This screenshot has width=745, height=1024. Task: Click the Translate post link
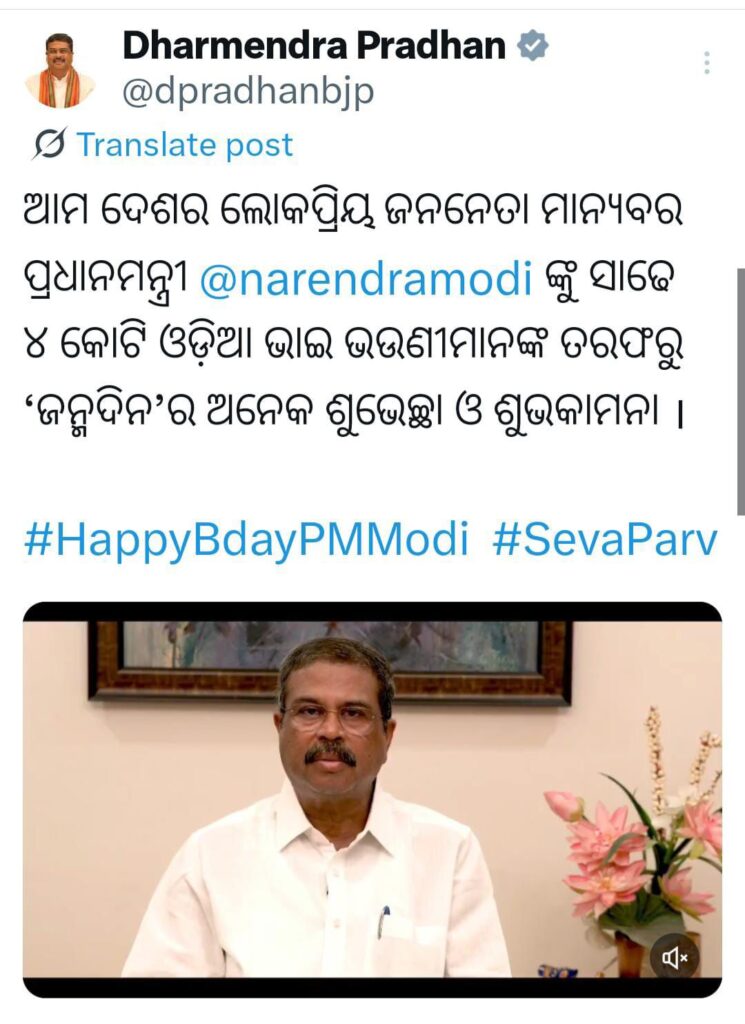[x=185, y=144]
